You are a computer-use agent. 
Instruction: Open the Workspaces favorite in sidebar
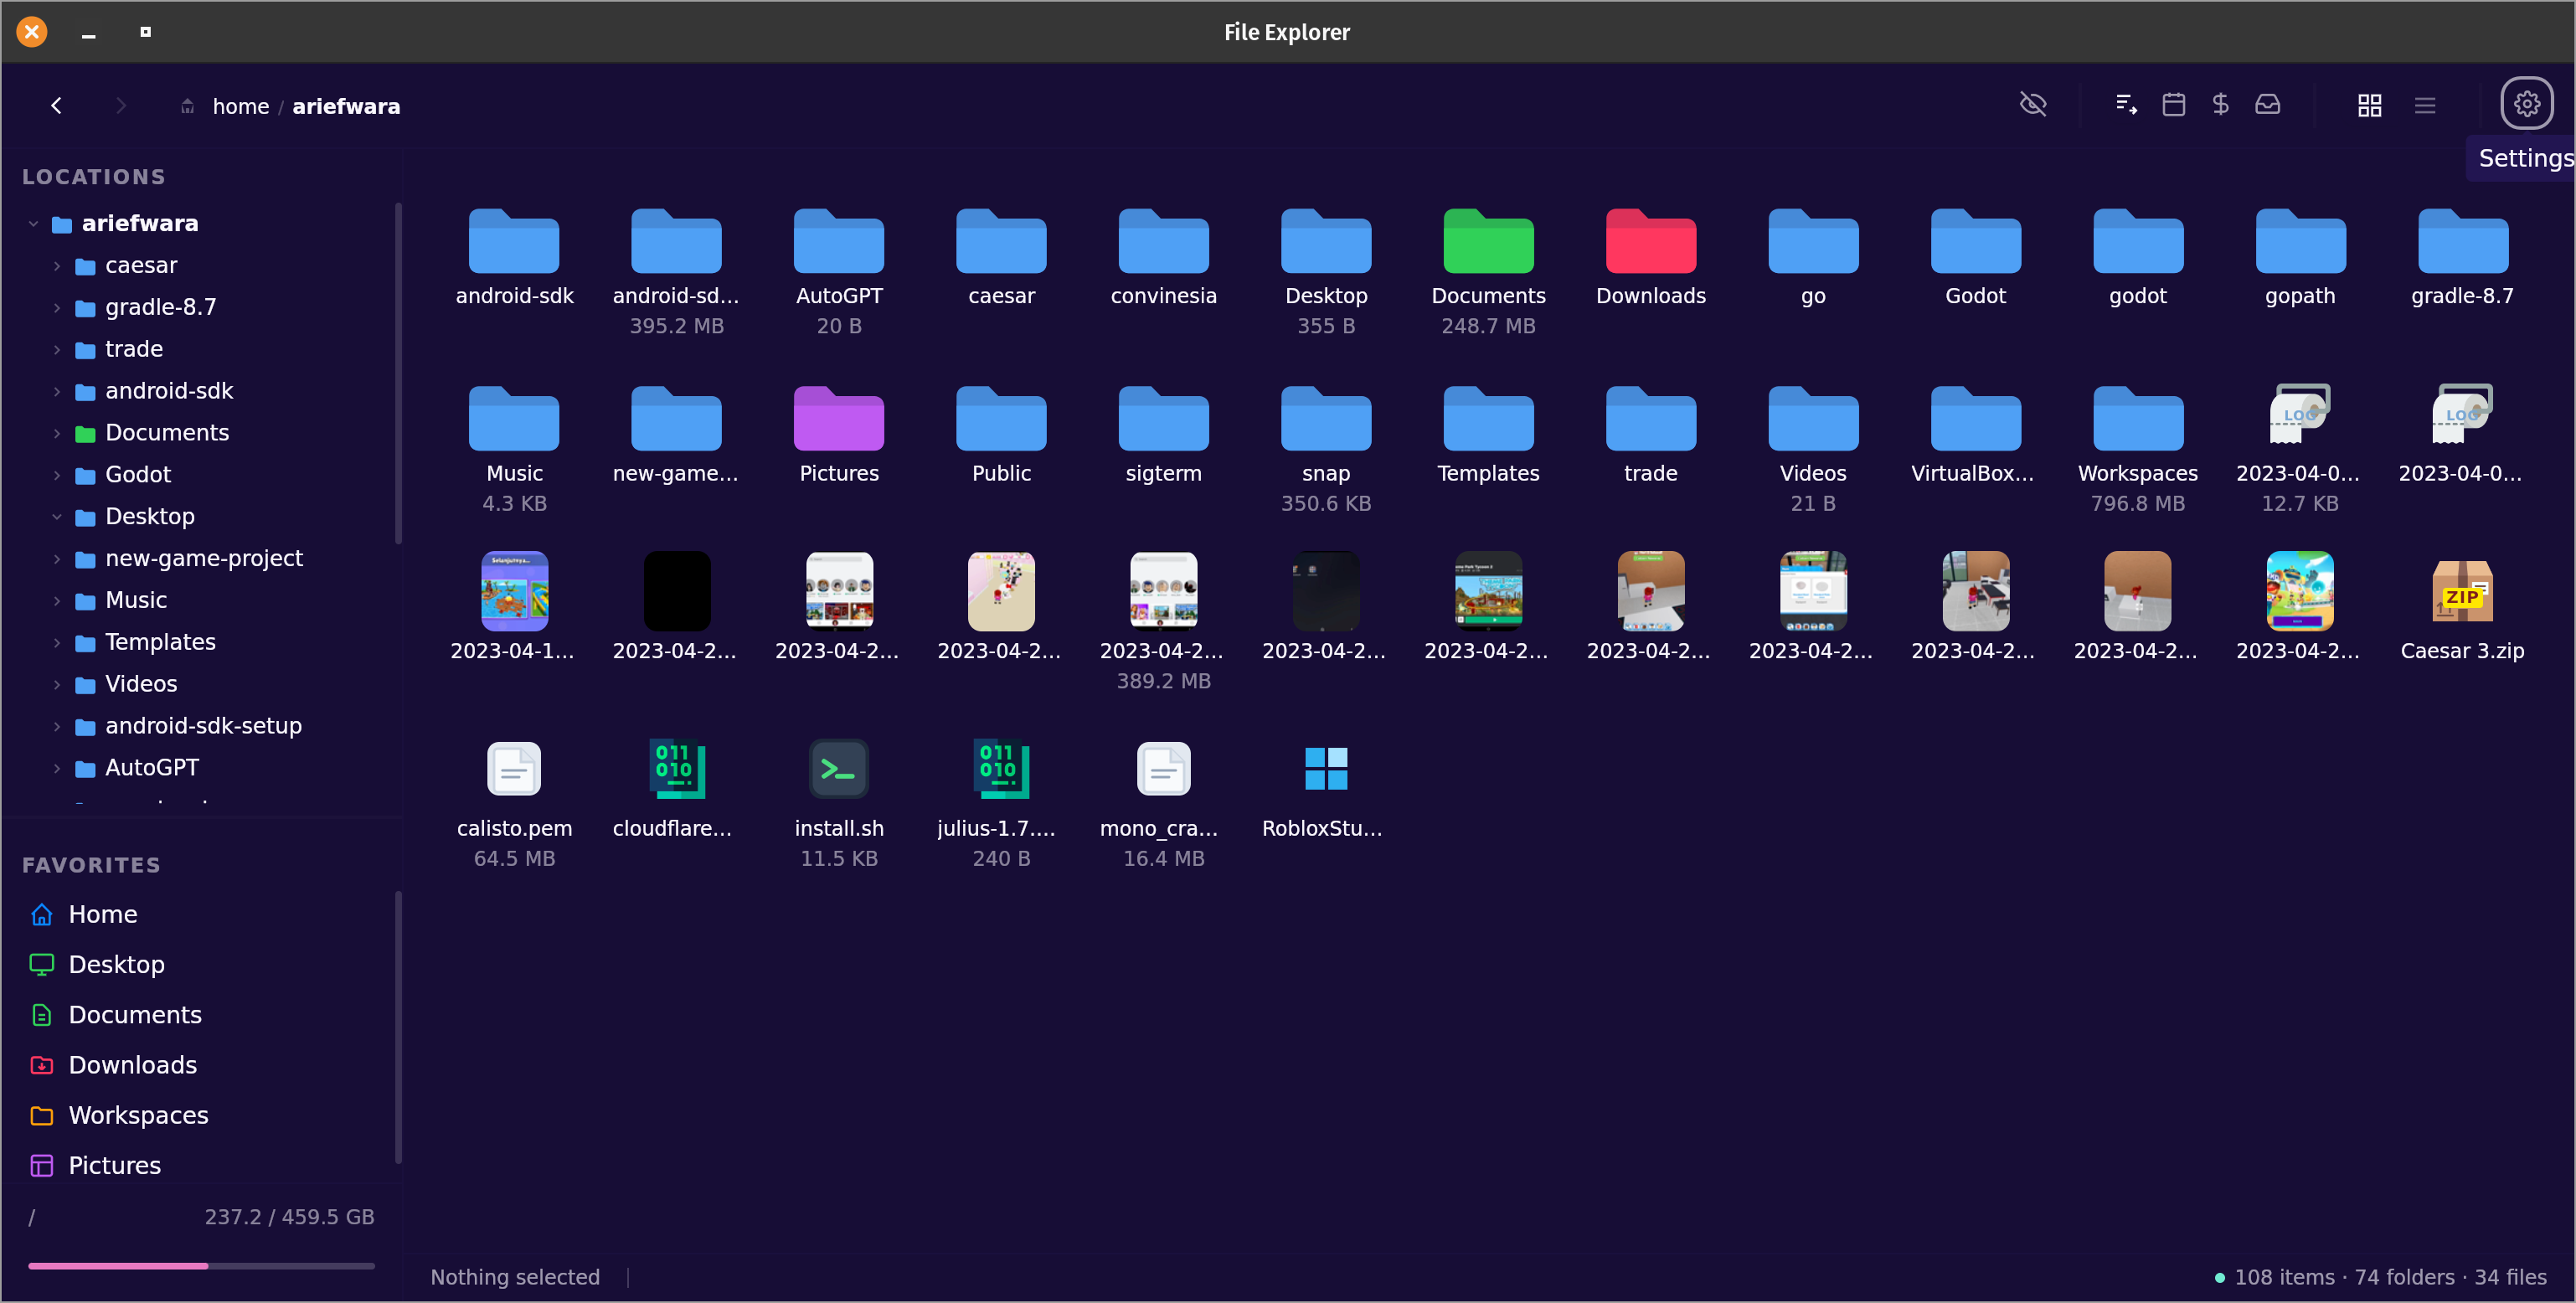138,1114
